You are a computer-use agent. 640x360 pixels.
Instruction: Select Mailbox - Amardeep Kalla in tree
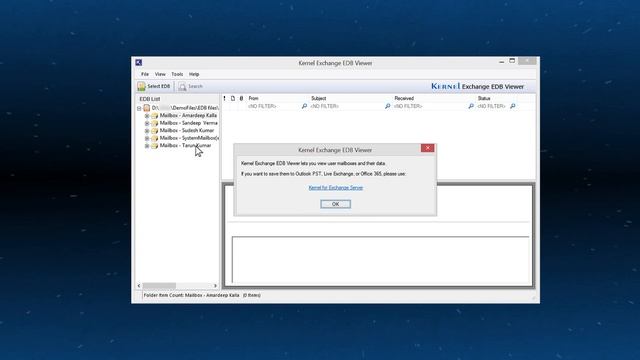click(188, 116)
